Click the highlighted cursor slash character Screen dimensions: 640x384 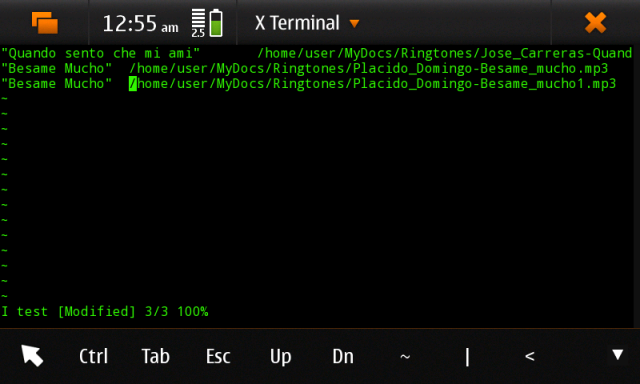pos(133,84)
